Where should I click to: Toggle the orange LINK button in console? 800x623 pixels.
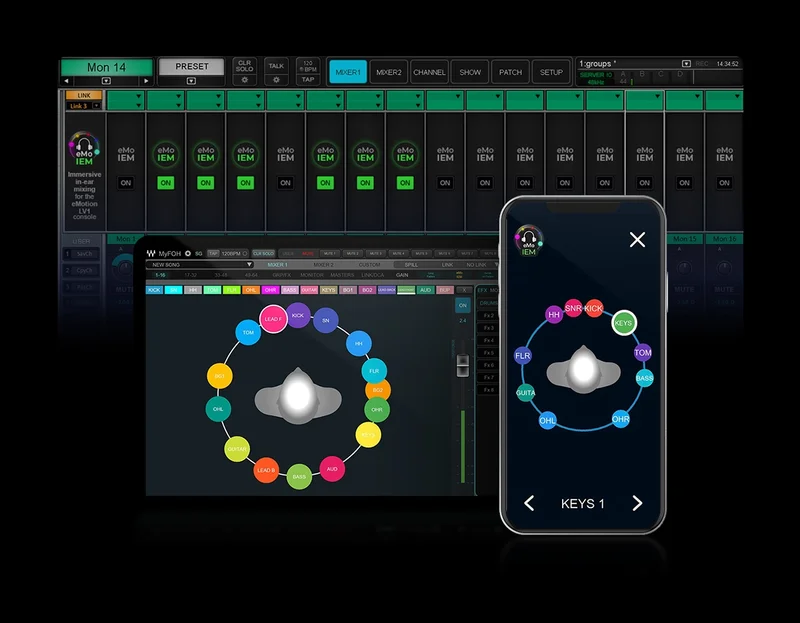coord(84,95)
